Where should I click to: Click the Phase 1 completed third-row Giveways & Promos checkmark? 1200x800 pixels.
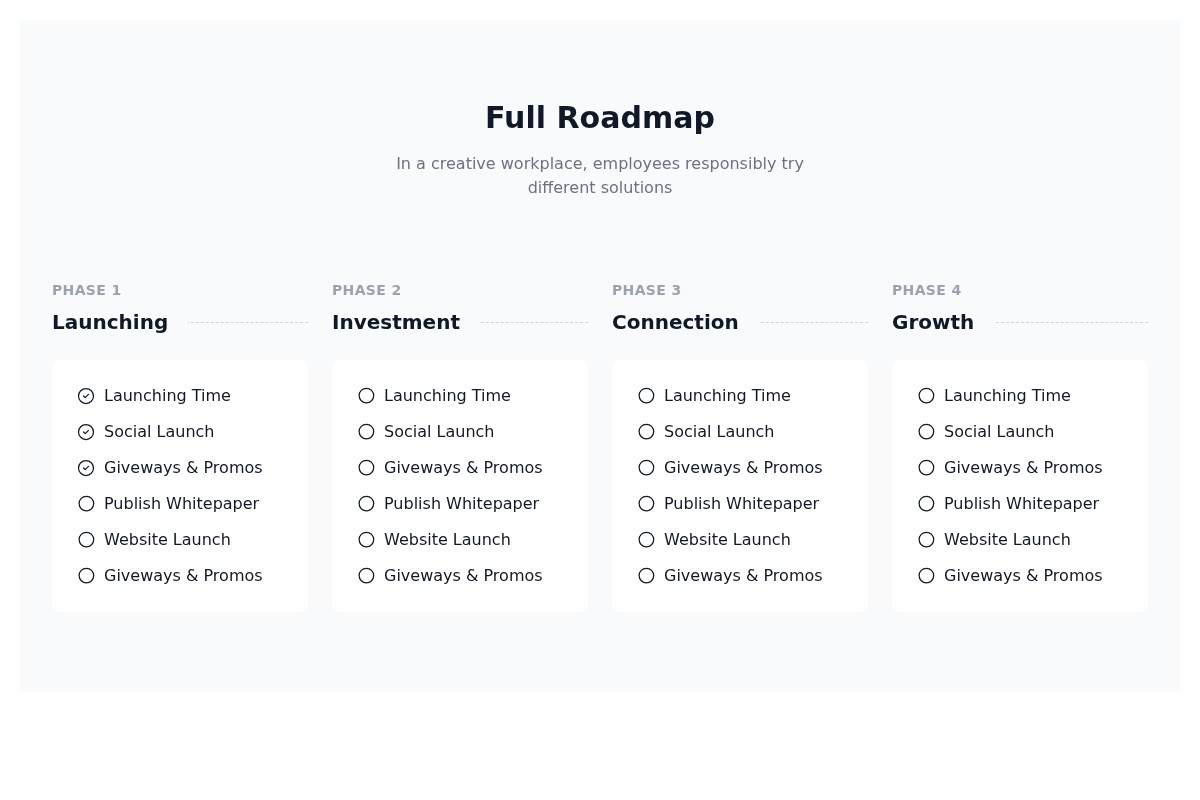(86, 468)
